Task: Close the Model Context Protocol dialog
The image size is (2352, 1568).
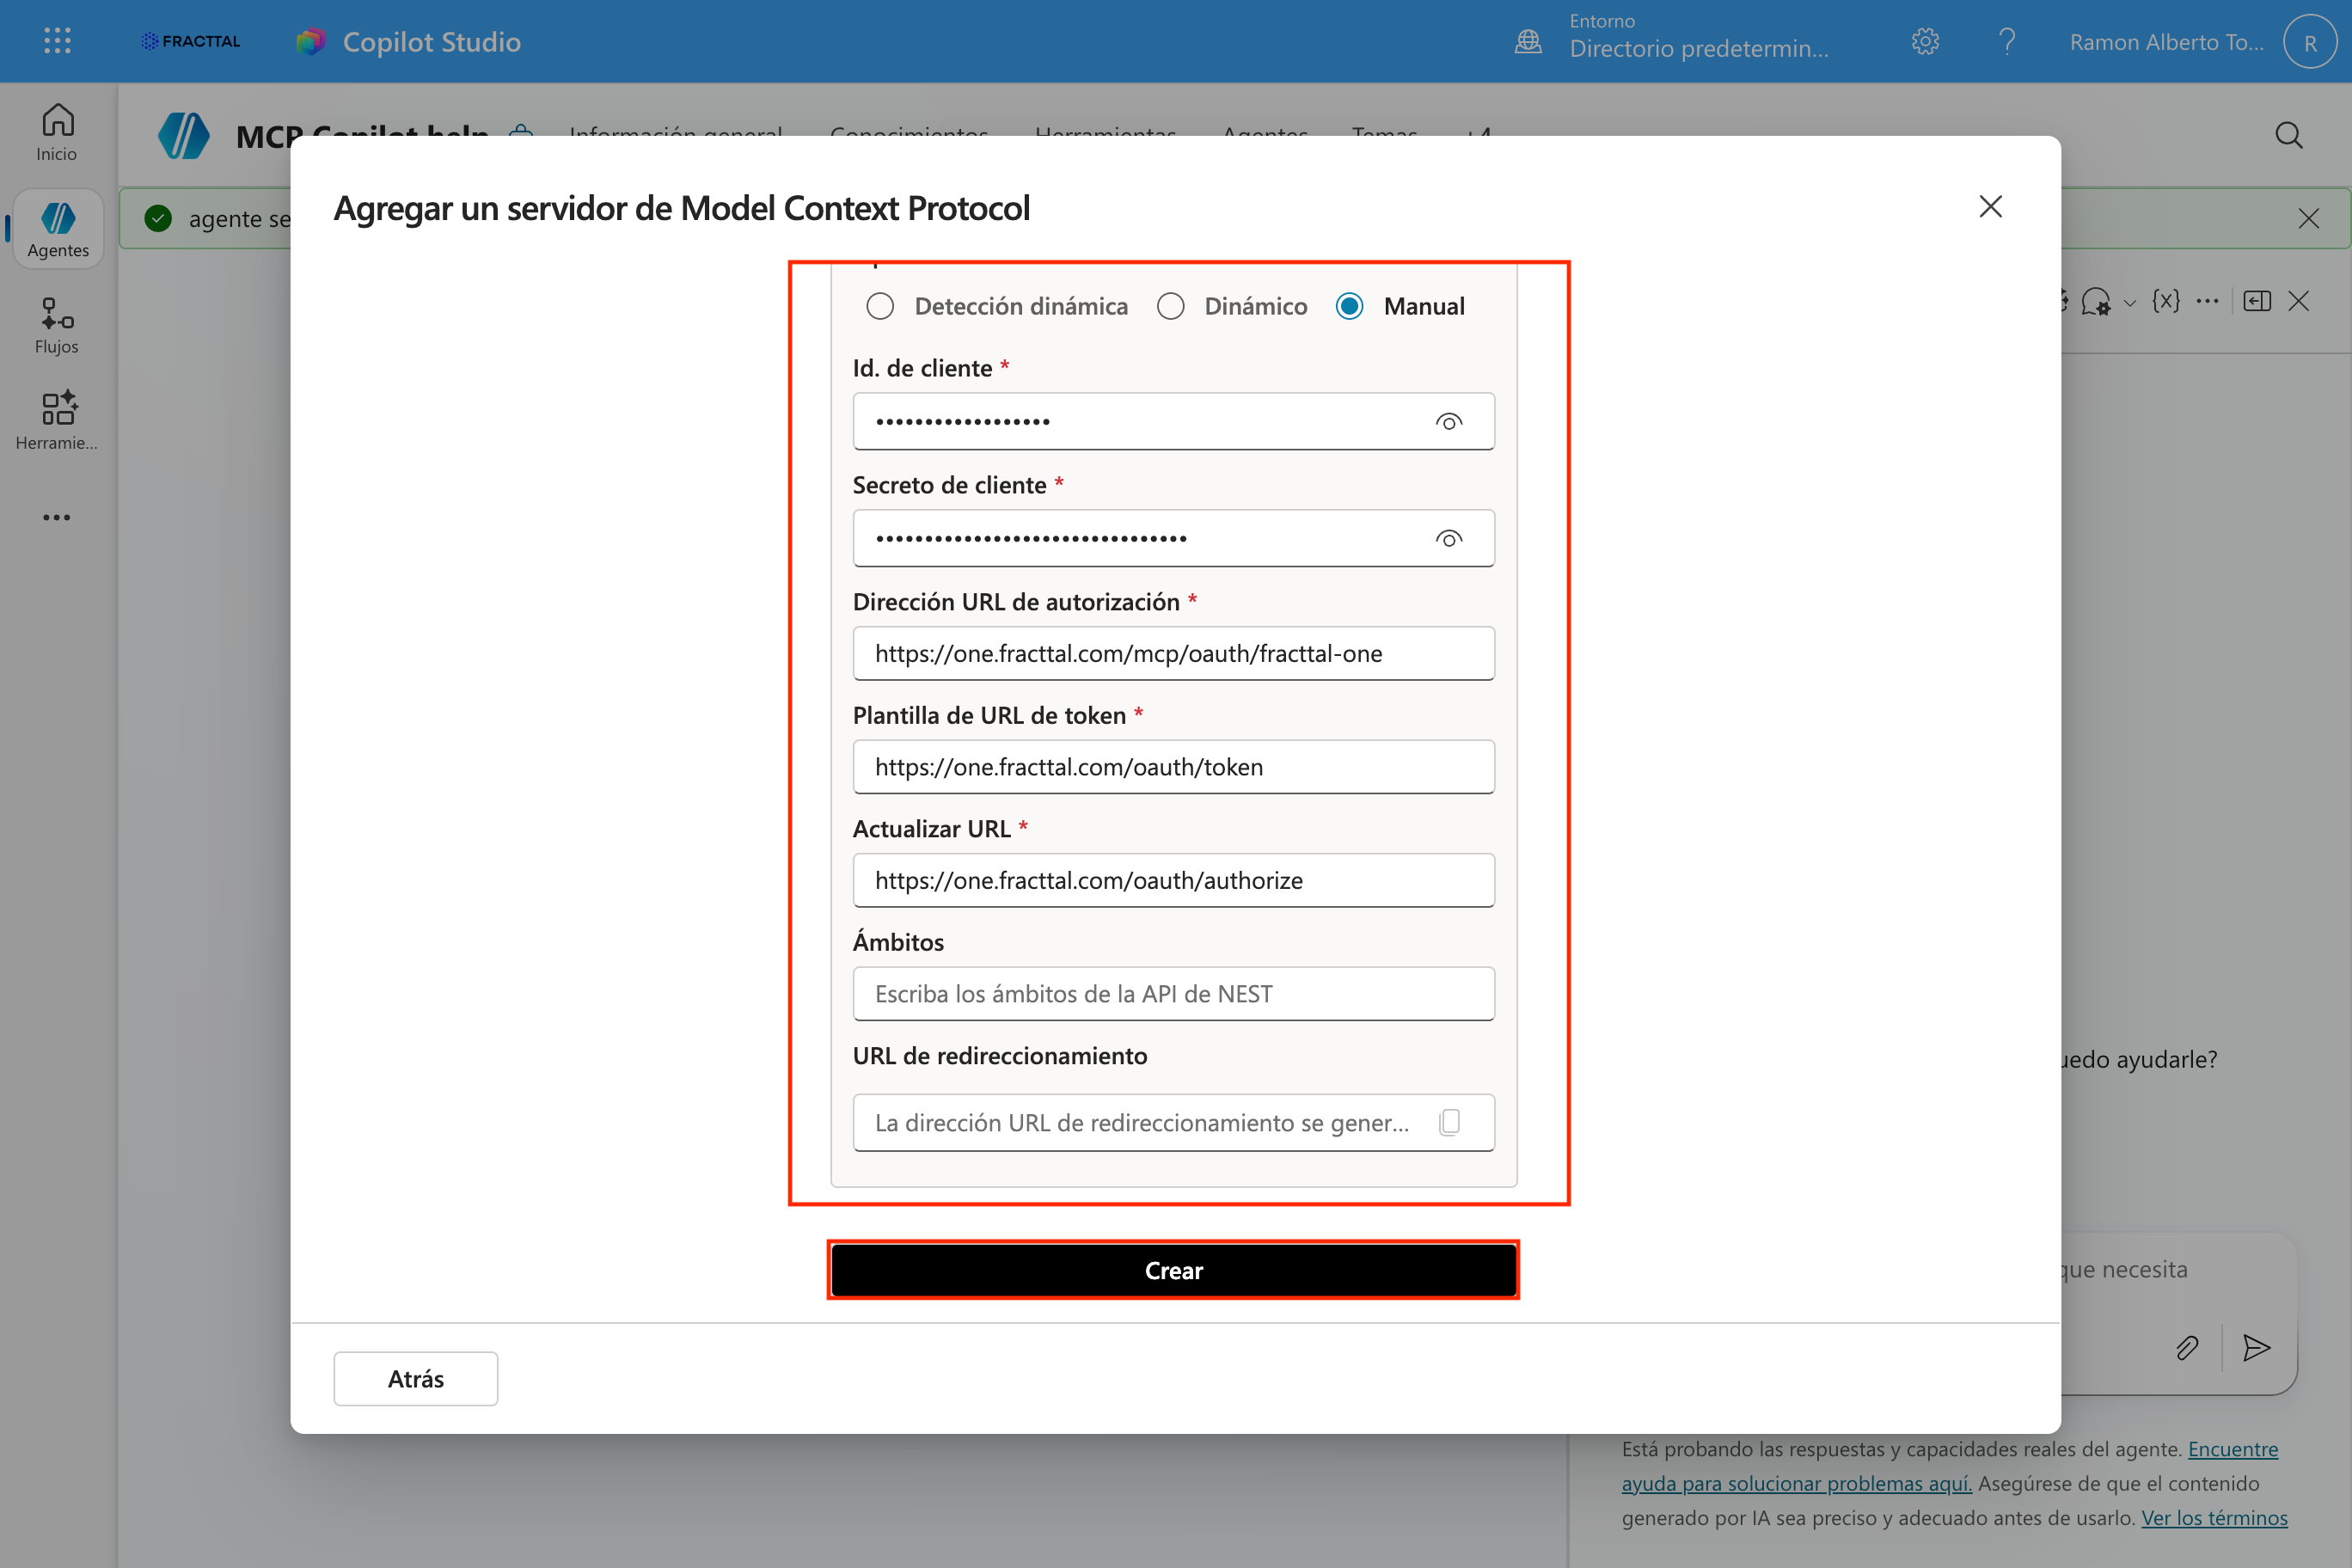Action: [1990, 207]
